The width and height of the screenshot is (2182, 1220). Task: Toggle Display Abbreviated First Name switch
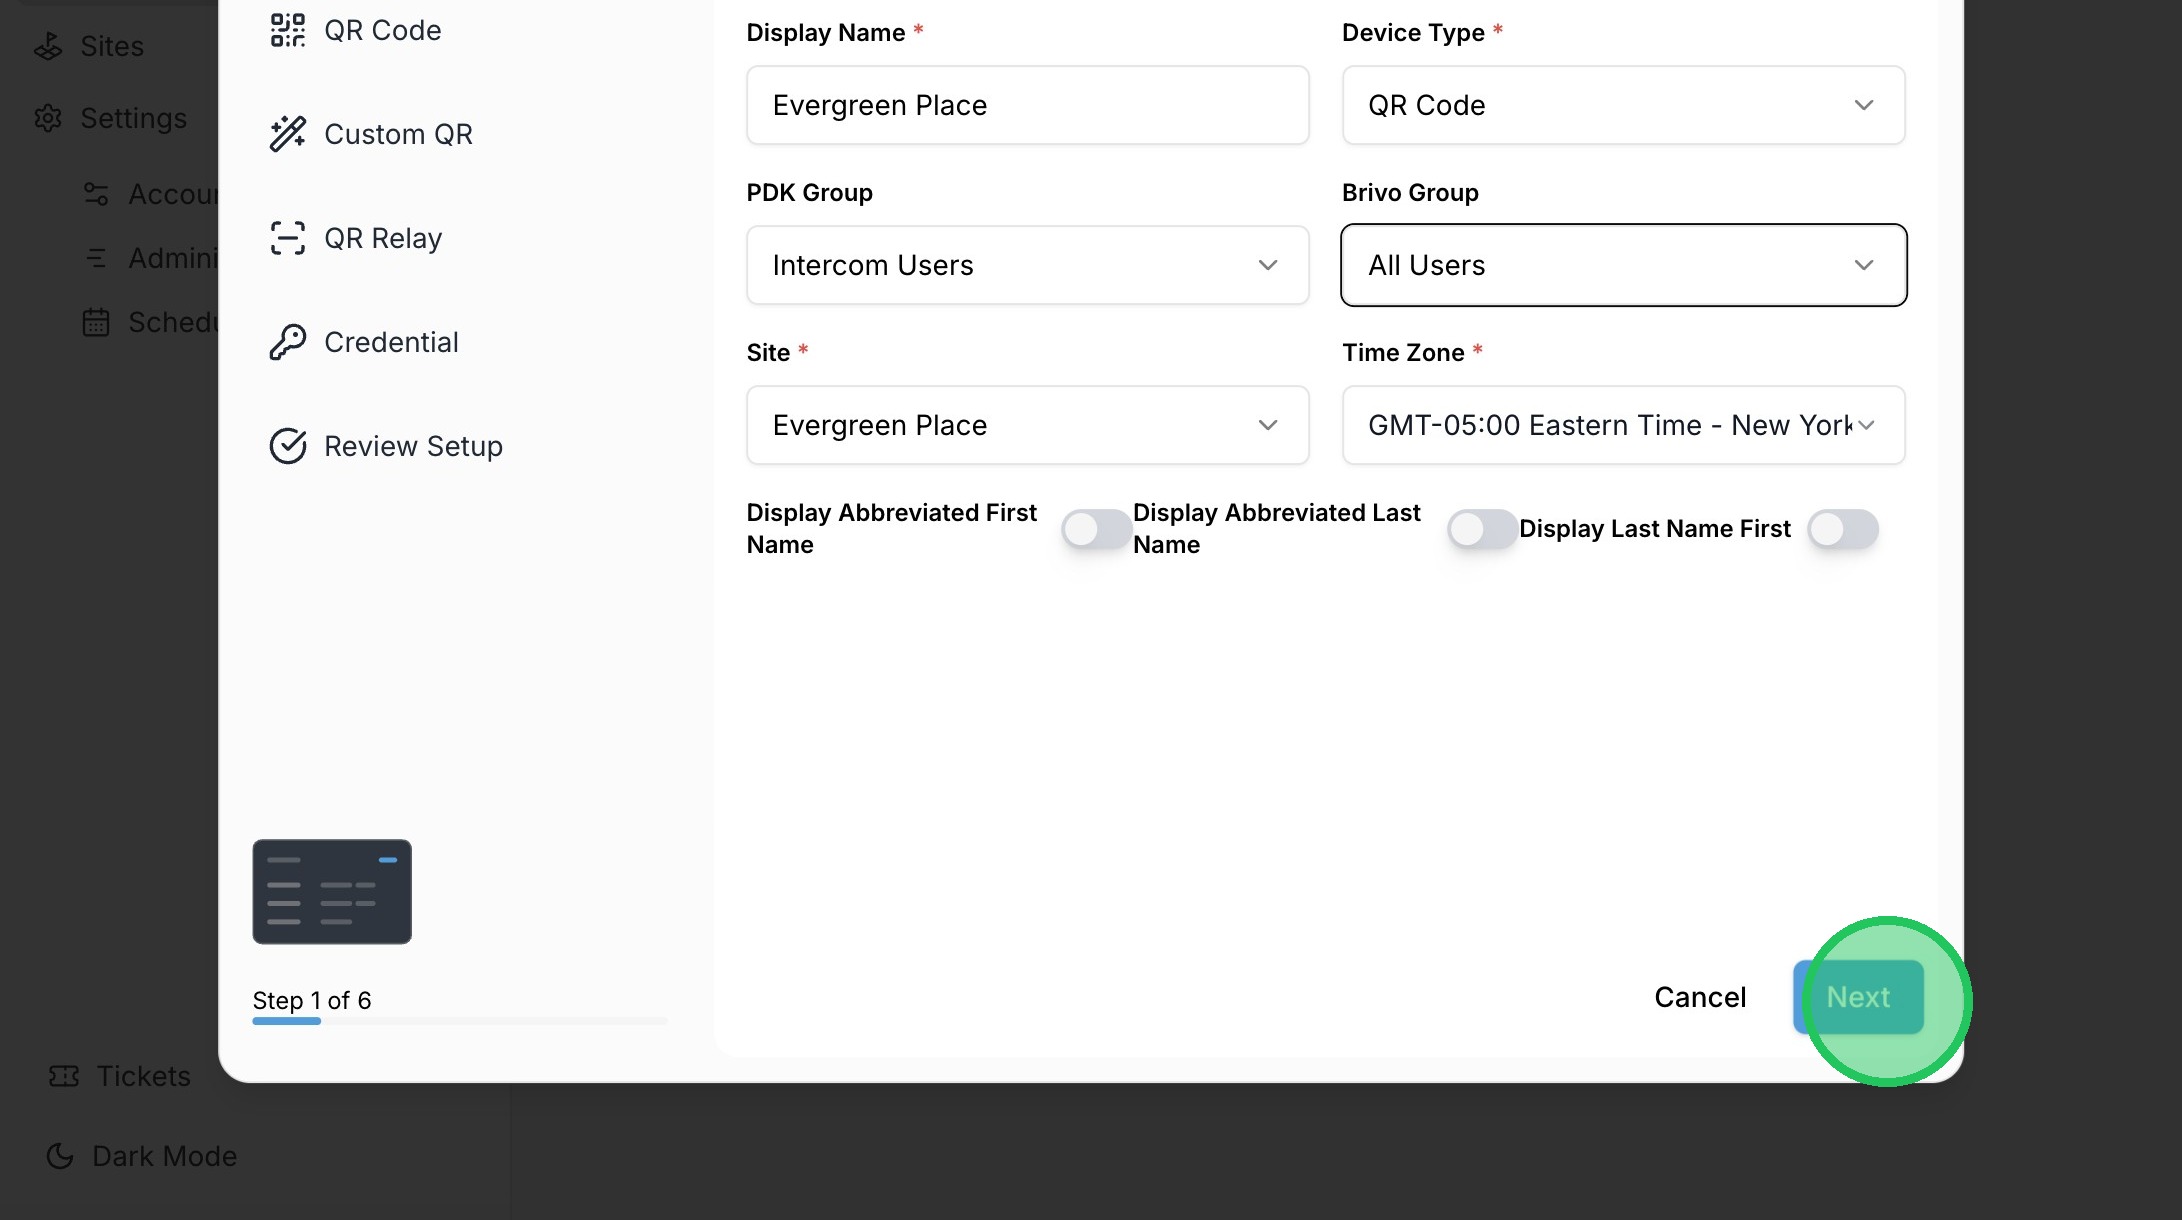[1095, 529]
